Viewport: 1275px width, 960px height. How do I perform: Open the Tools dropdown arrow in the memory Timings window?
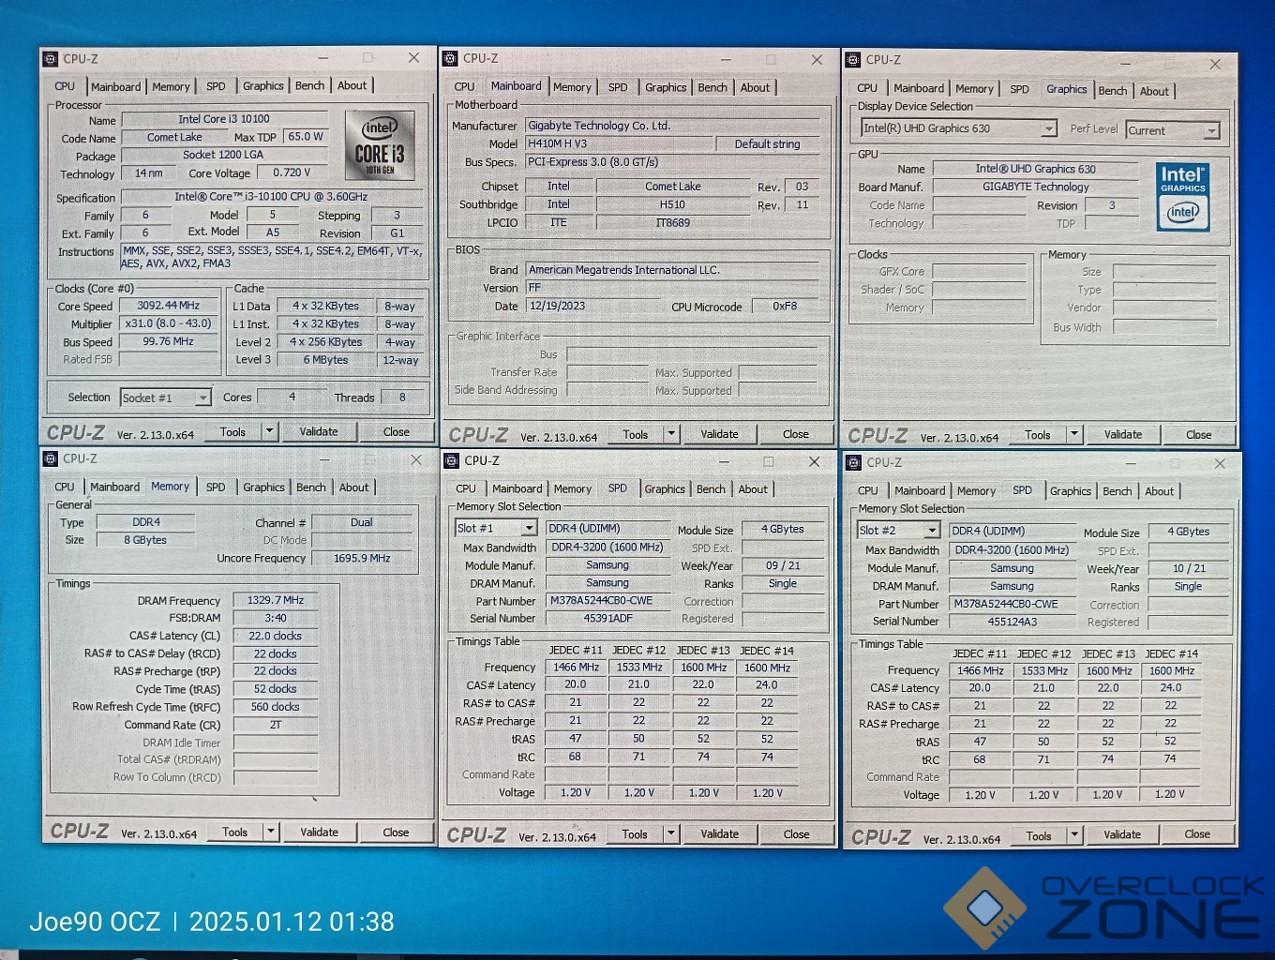tap(270, 832)
